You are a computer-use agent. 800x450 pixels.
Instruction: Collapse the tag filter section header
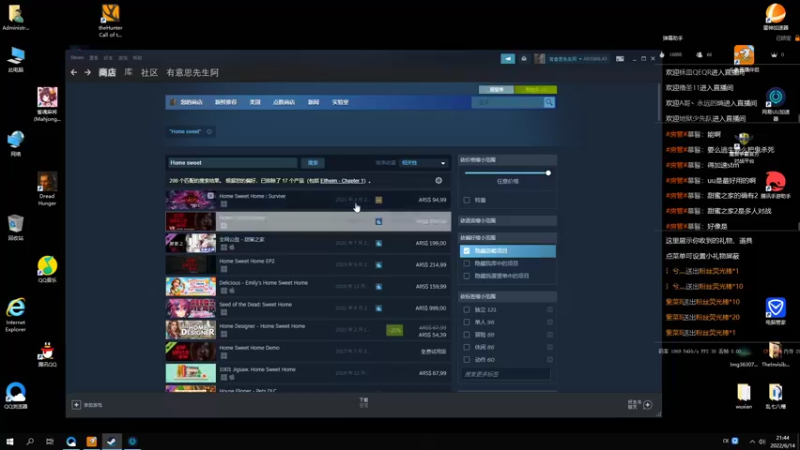[507, 296]
